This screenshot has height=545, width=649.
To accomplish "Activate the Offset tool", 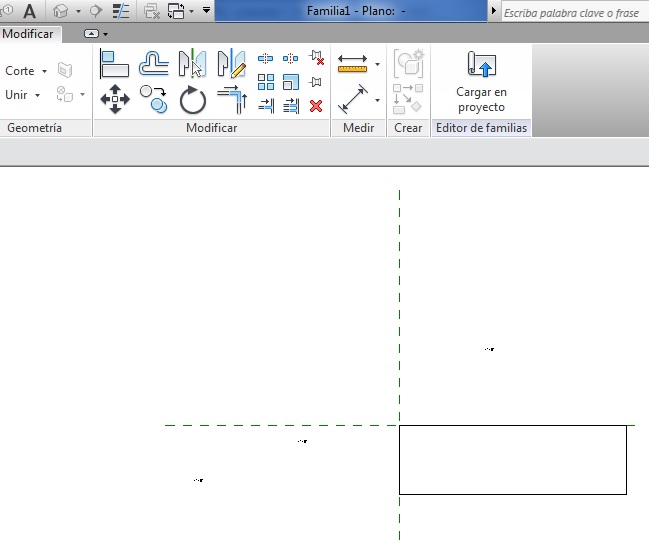I will (x=153, y=65).
